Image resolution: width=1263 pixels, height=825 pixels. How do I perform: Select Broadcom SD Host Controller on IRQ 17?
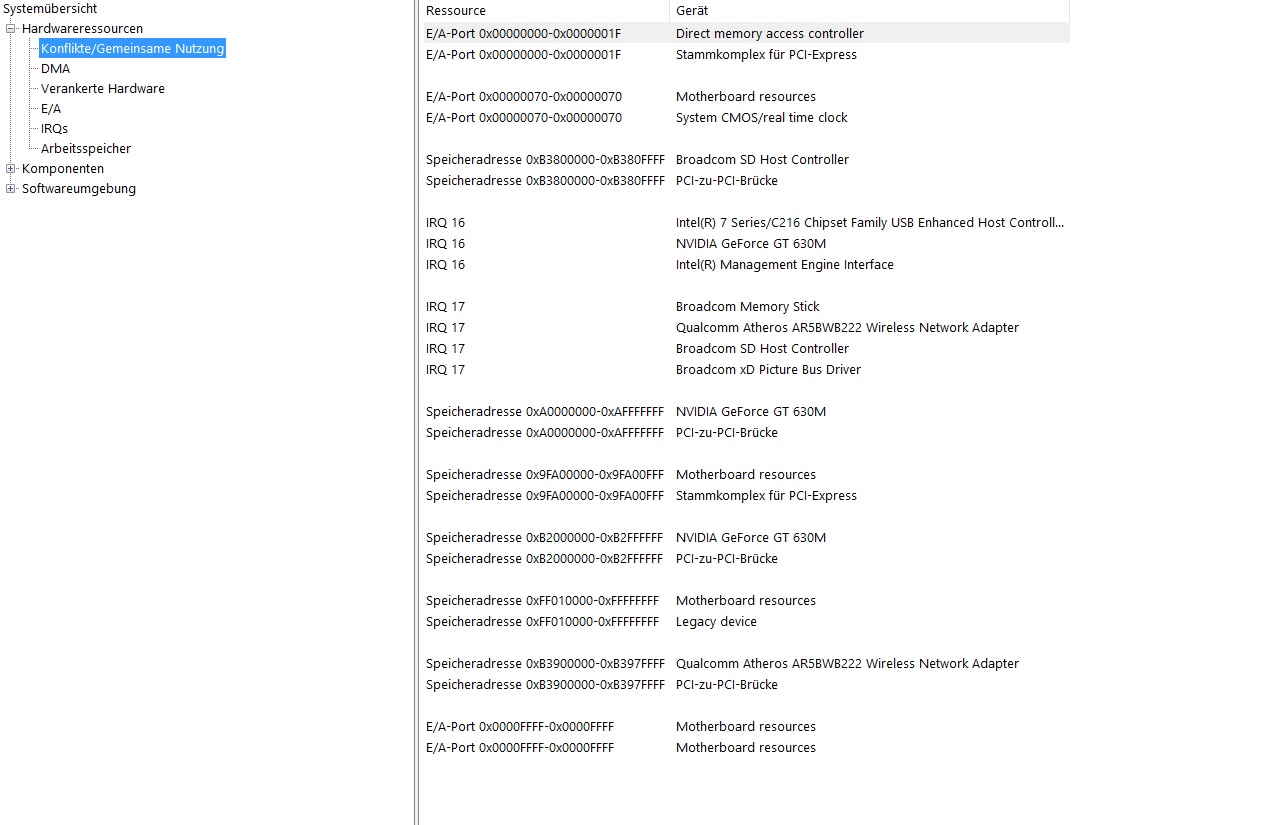click(x=746, y=349)
